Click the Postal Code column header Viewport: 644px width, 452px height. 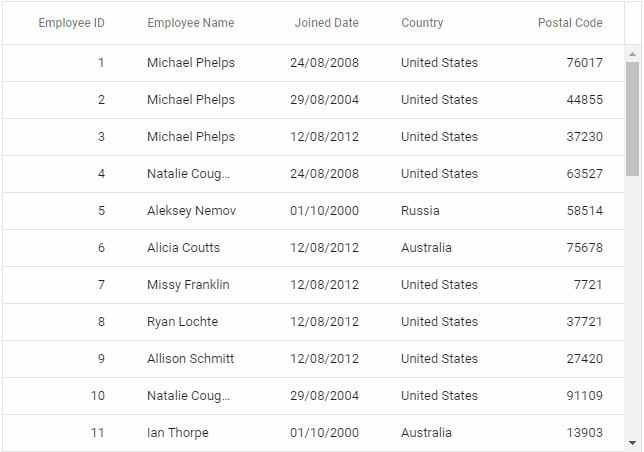coord(570,23)
